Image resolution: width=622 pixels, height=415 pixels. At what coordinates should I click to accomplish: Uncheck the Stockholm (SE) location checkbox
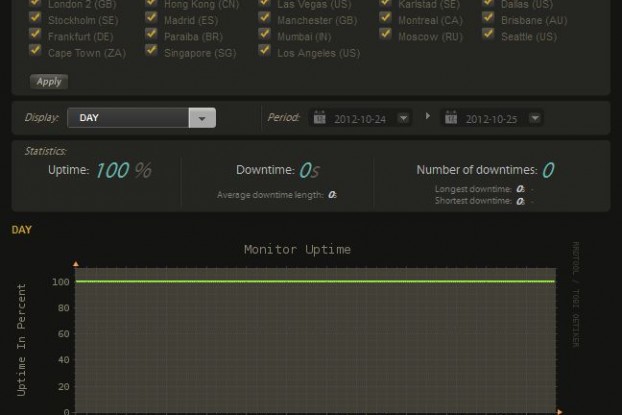pos(35,19)
